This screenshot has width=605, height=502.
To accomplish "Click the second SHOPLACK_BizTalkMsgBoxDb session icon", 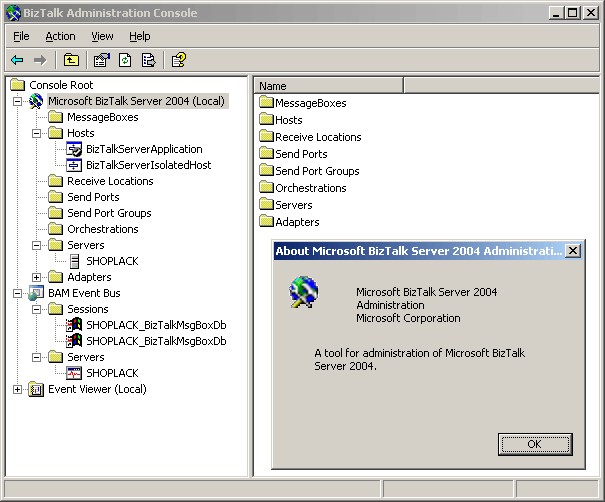I will click(74, 341).
